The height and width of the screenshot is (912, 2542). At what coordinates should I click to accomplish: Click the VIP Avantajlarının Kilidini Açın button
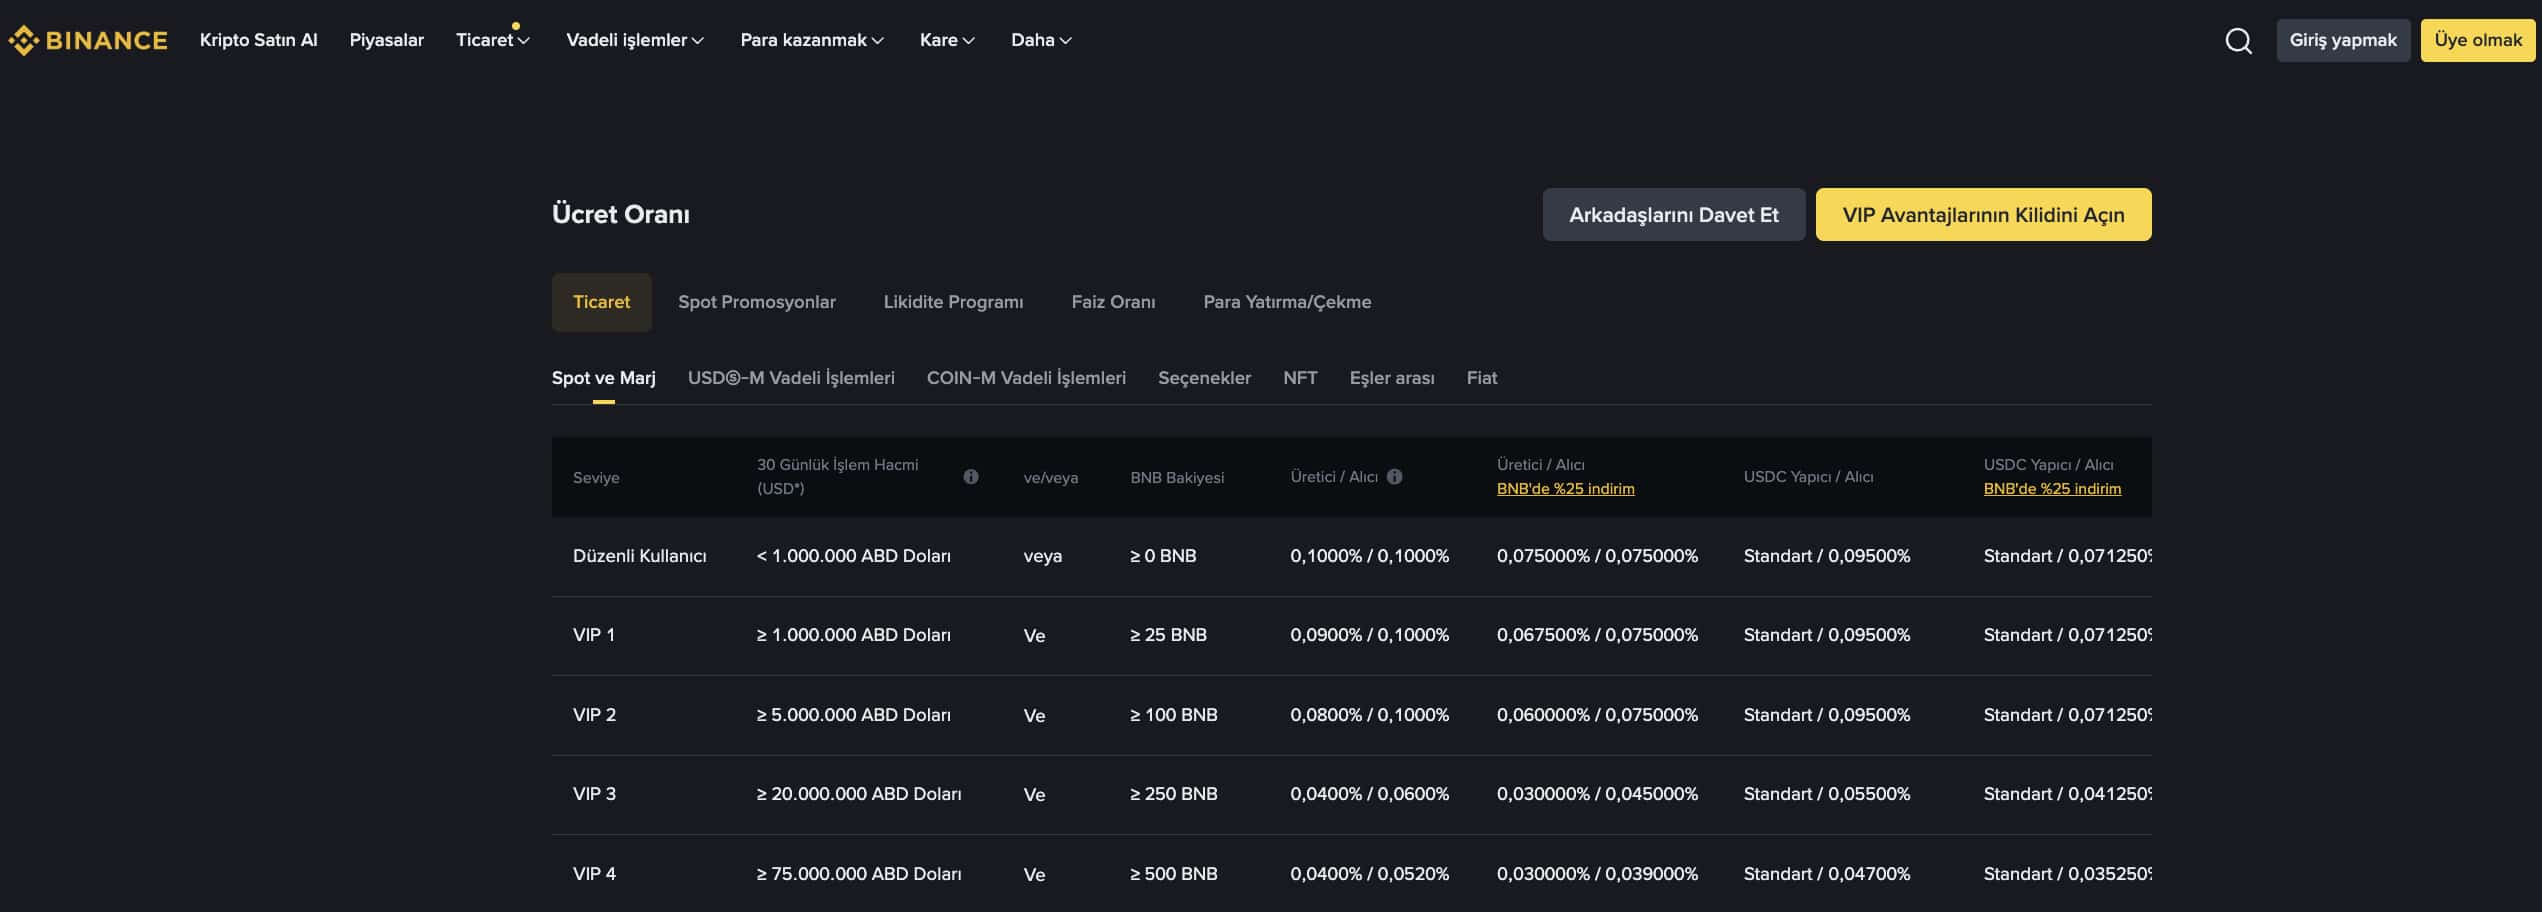click(1983, 213)
